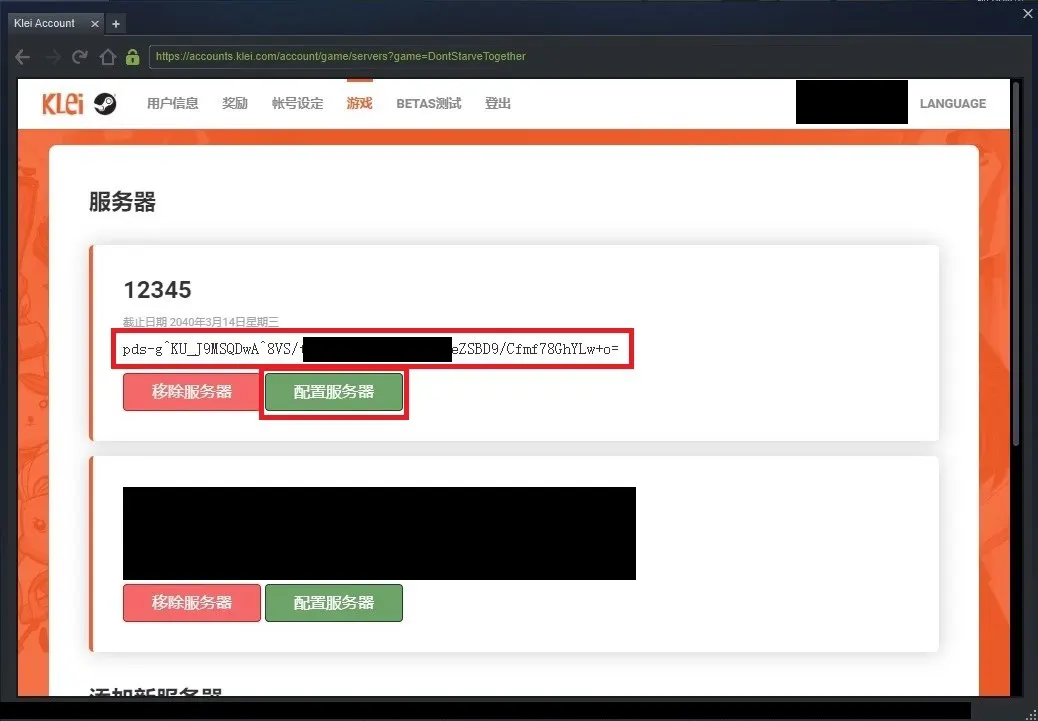The image size is (1038, 721).
Task: Select the 游戏 navigation item
Action: click(359, 104)
